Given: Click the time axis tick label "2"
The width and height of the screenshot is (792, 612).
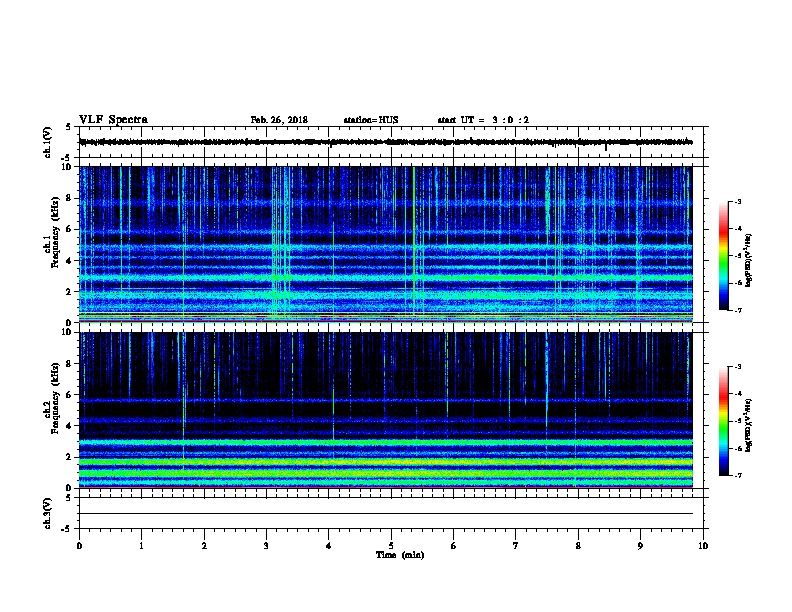Looking at the screenshot, I should (204, 545).
